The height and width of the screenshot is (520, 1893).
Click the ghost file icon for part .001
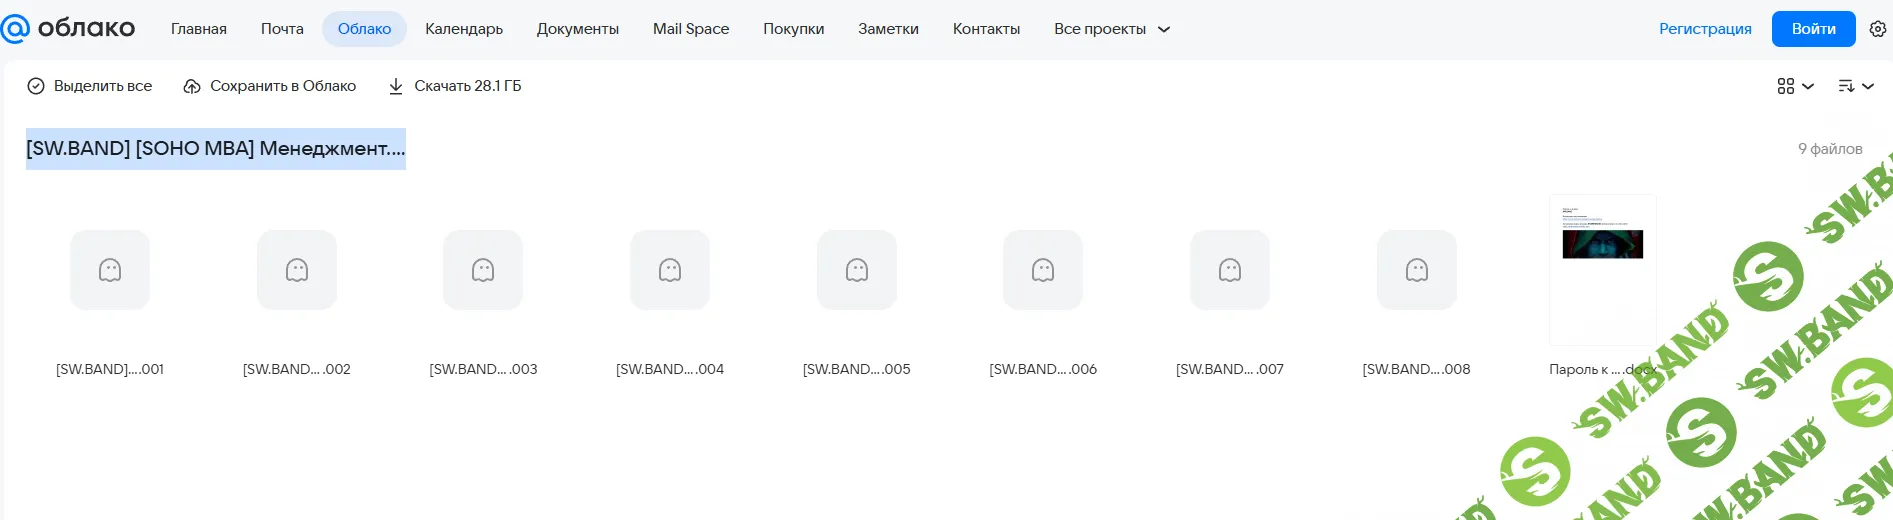tap(110, 270)
